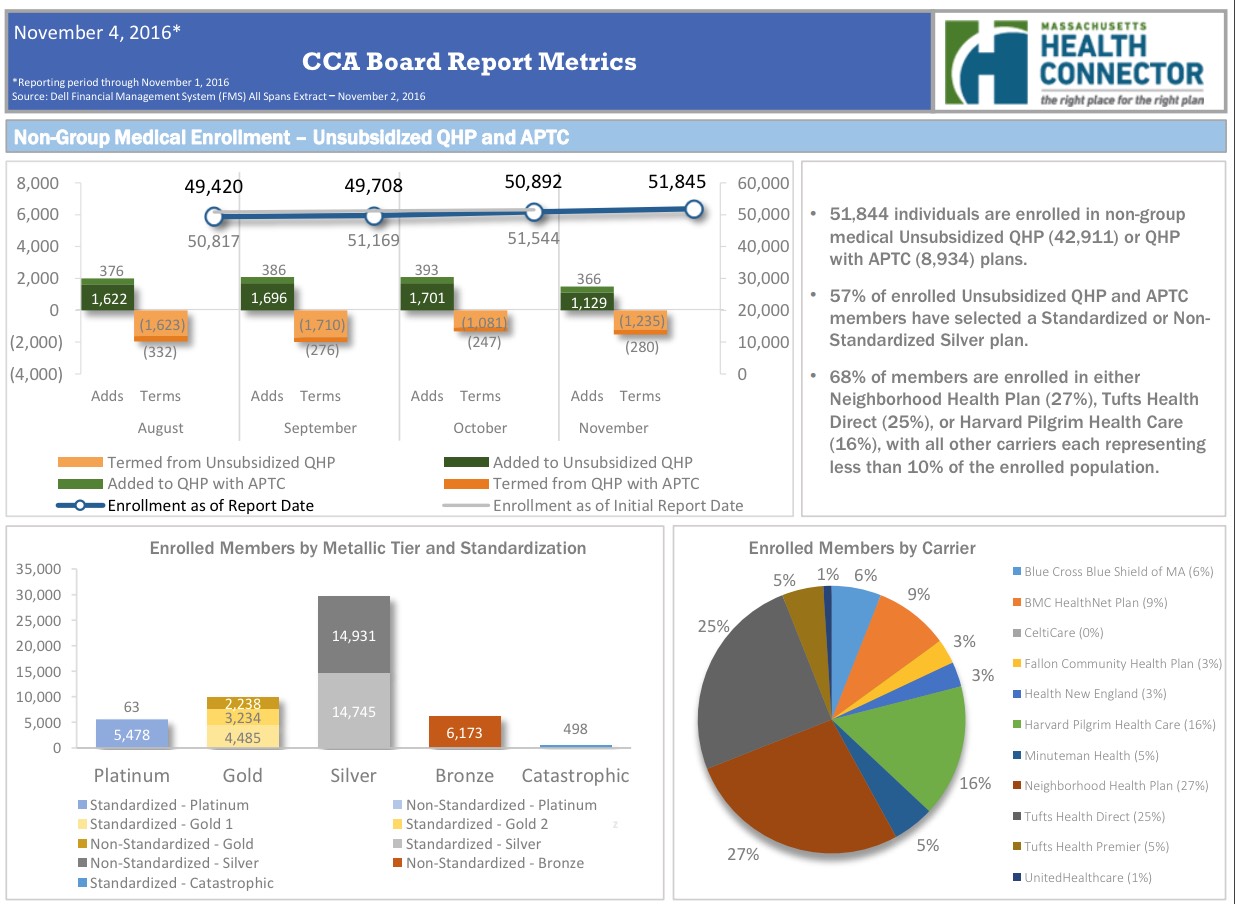Click the Standardized - Silver legend swatch
The height and width of the screenshot is (904, 1235).
[x=396, y=844]
